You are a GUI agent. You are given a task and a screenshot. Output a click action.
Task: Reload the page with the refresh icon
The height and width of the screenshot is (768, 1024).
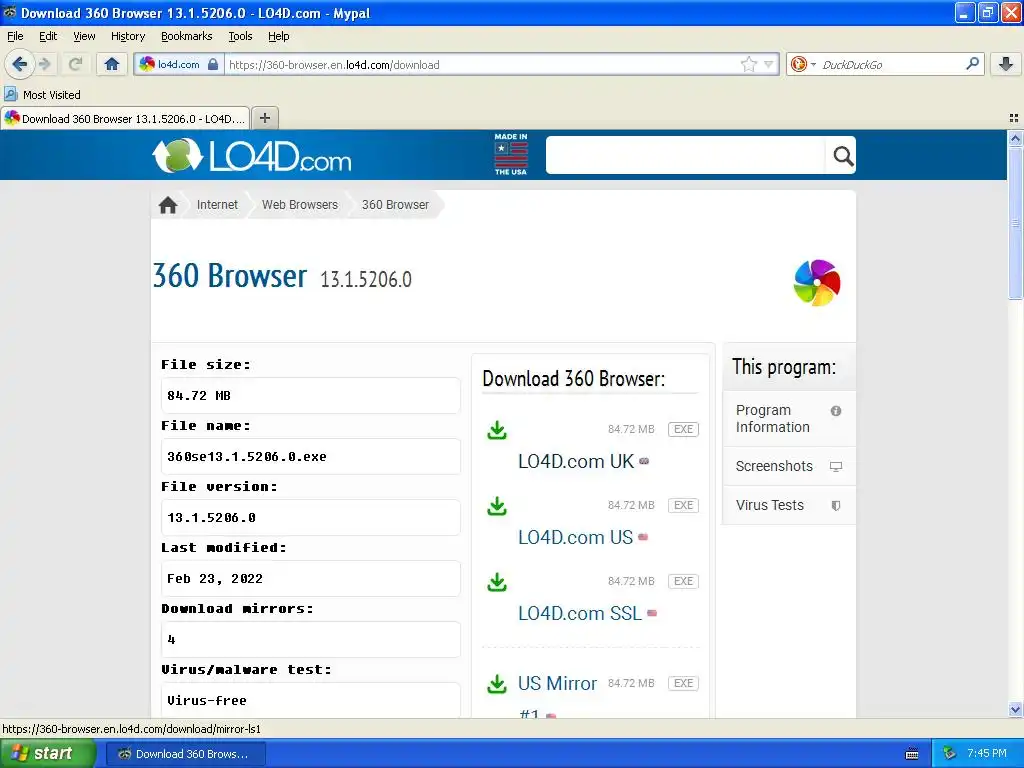[76, 64]
